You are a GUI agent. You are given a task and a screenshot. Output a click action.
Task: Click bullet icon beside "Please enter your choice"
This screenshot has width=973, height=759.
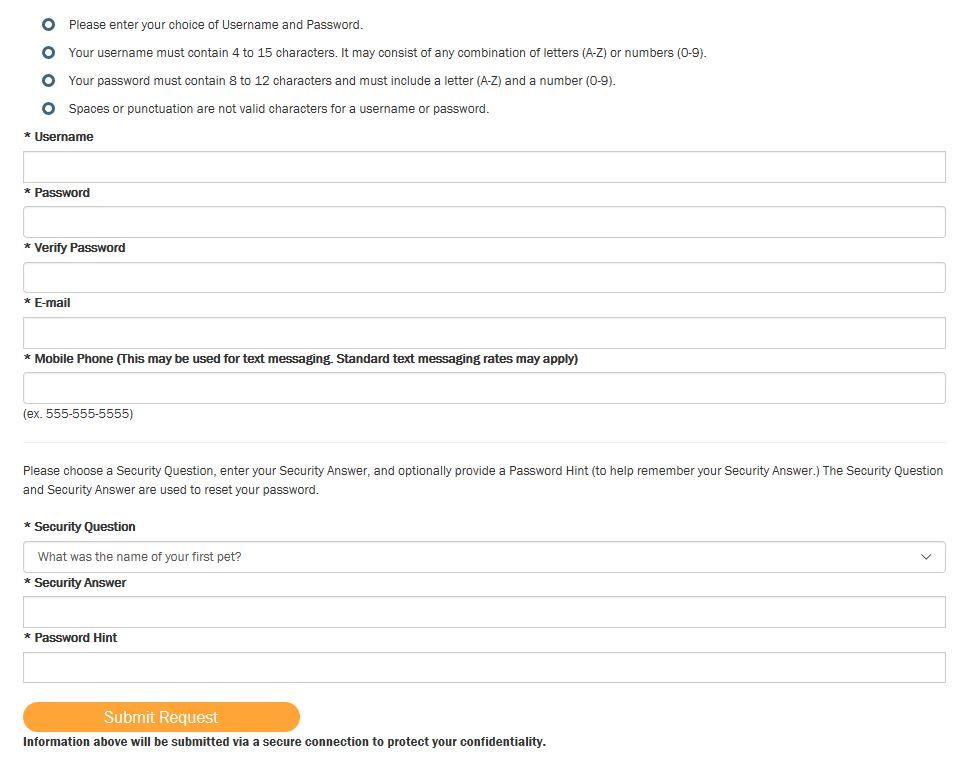[x=48, y=24]
